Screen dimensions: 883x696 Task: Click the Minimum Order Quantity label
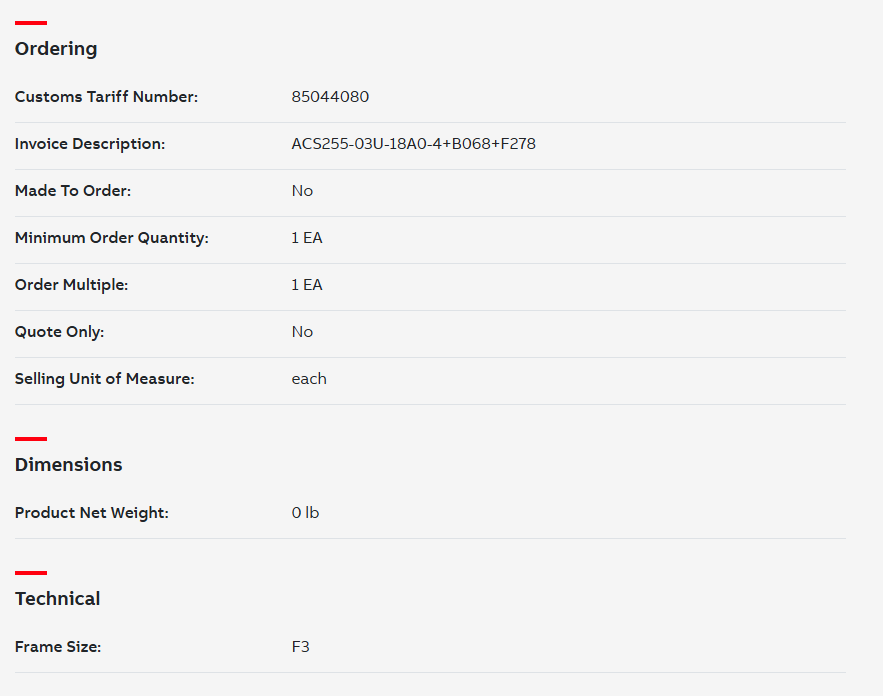(x=112, y=238)
